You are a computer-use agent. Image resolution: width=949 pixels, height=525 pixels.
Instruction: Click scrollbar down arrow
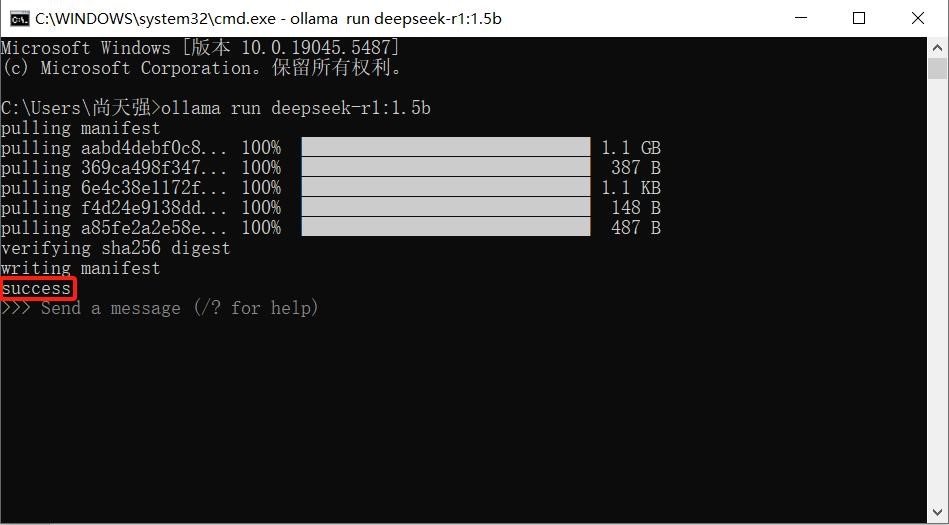[938, 512]
